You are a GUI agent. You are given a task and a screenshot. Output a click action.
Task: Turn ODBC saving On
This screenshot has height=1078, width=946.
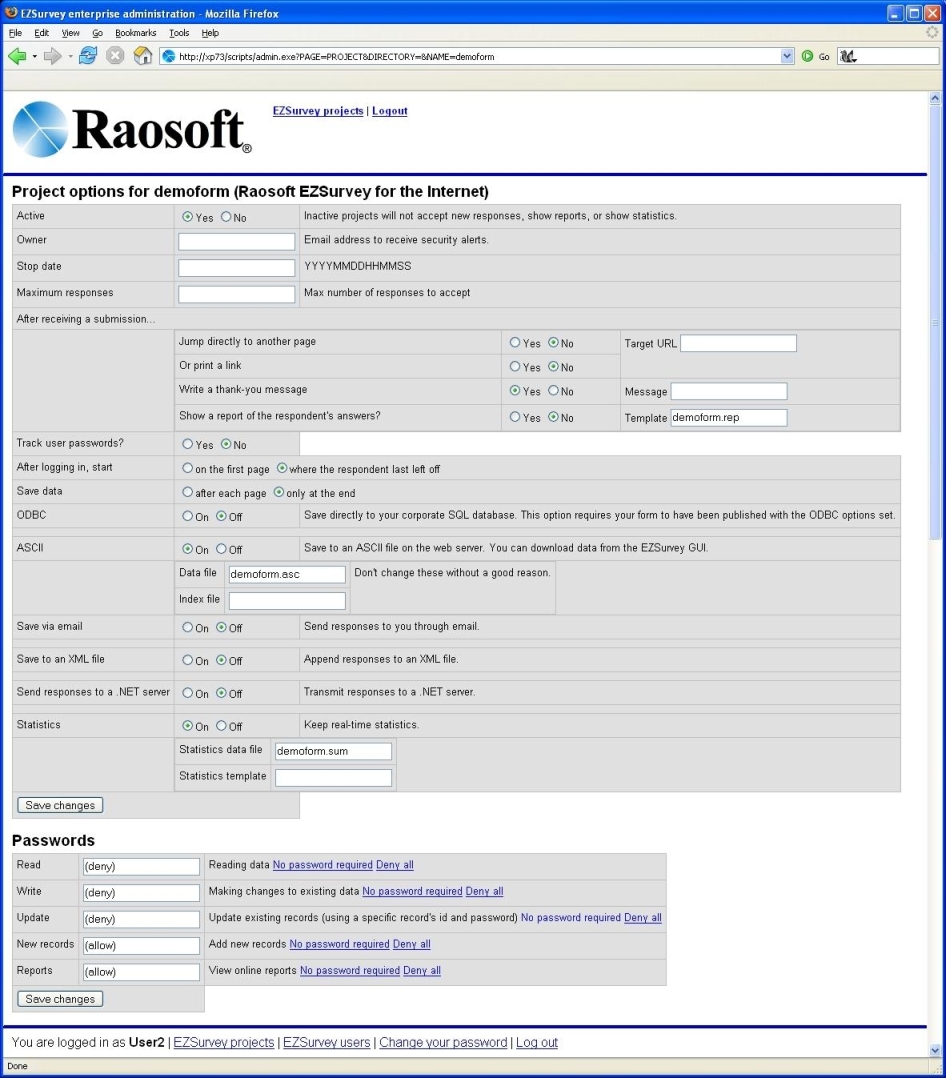point(187,516)
